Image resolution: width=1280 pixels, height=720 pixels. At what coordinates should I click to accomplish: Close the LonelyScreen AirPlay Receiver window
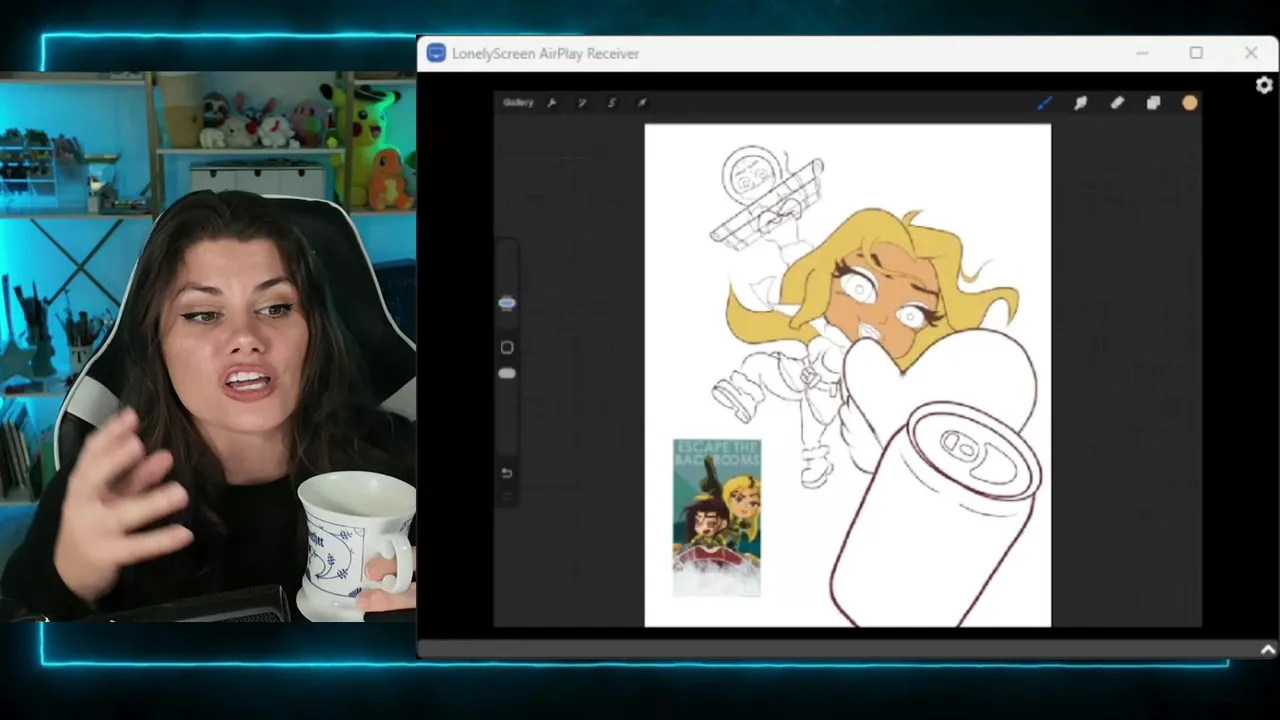[1251, 53]
